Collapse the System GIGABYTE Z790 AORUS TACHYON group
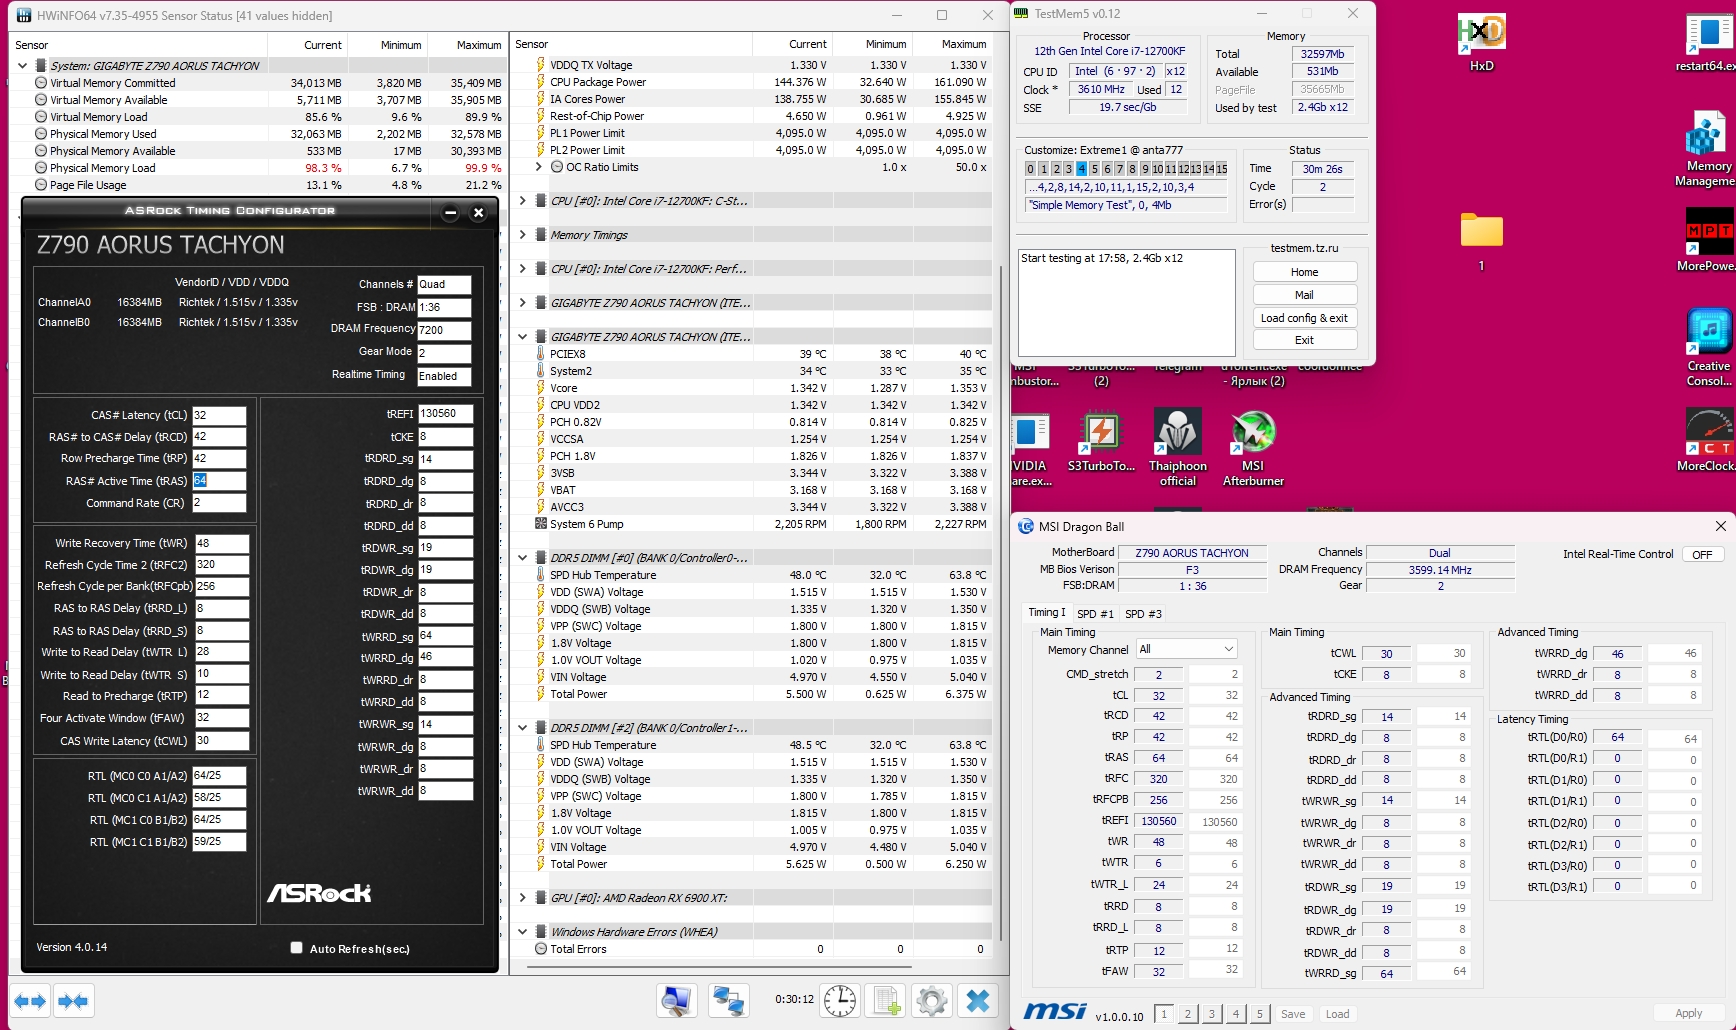The image size is (1736, 1030). (22, 66)
